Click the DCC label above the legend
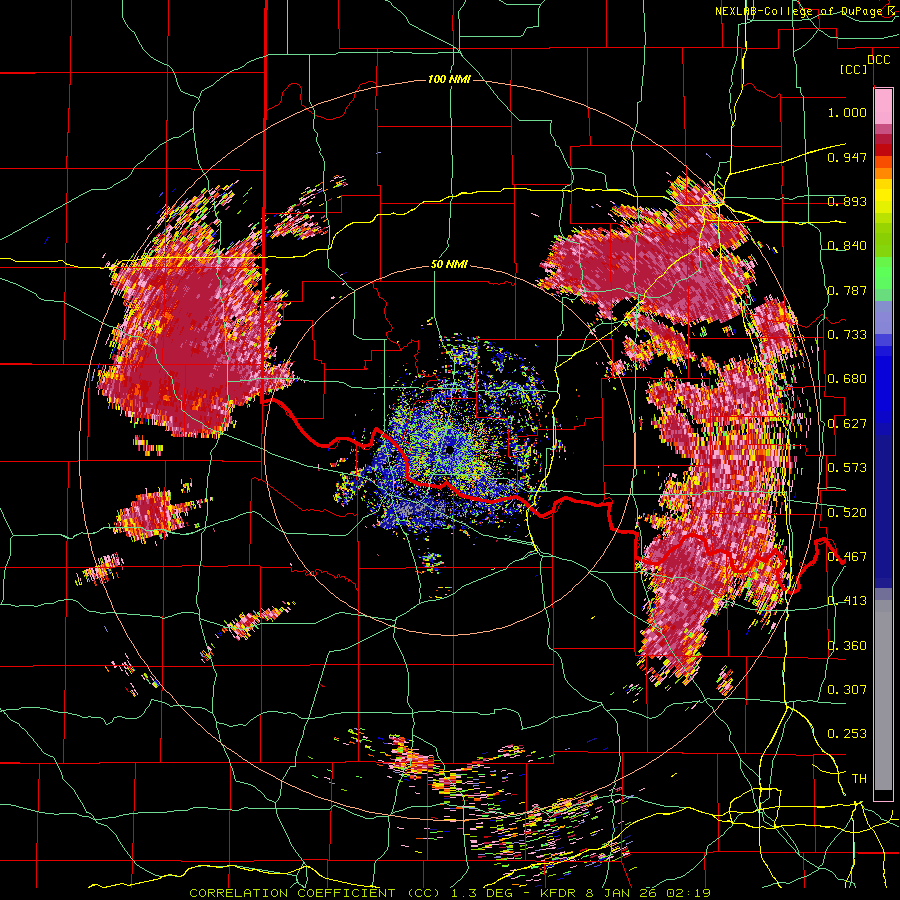The height and width of the screenshot is (900, 900). [x=878, y=60]
